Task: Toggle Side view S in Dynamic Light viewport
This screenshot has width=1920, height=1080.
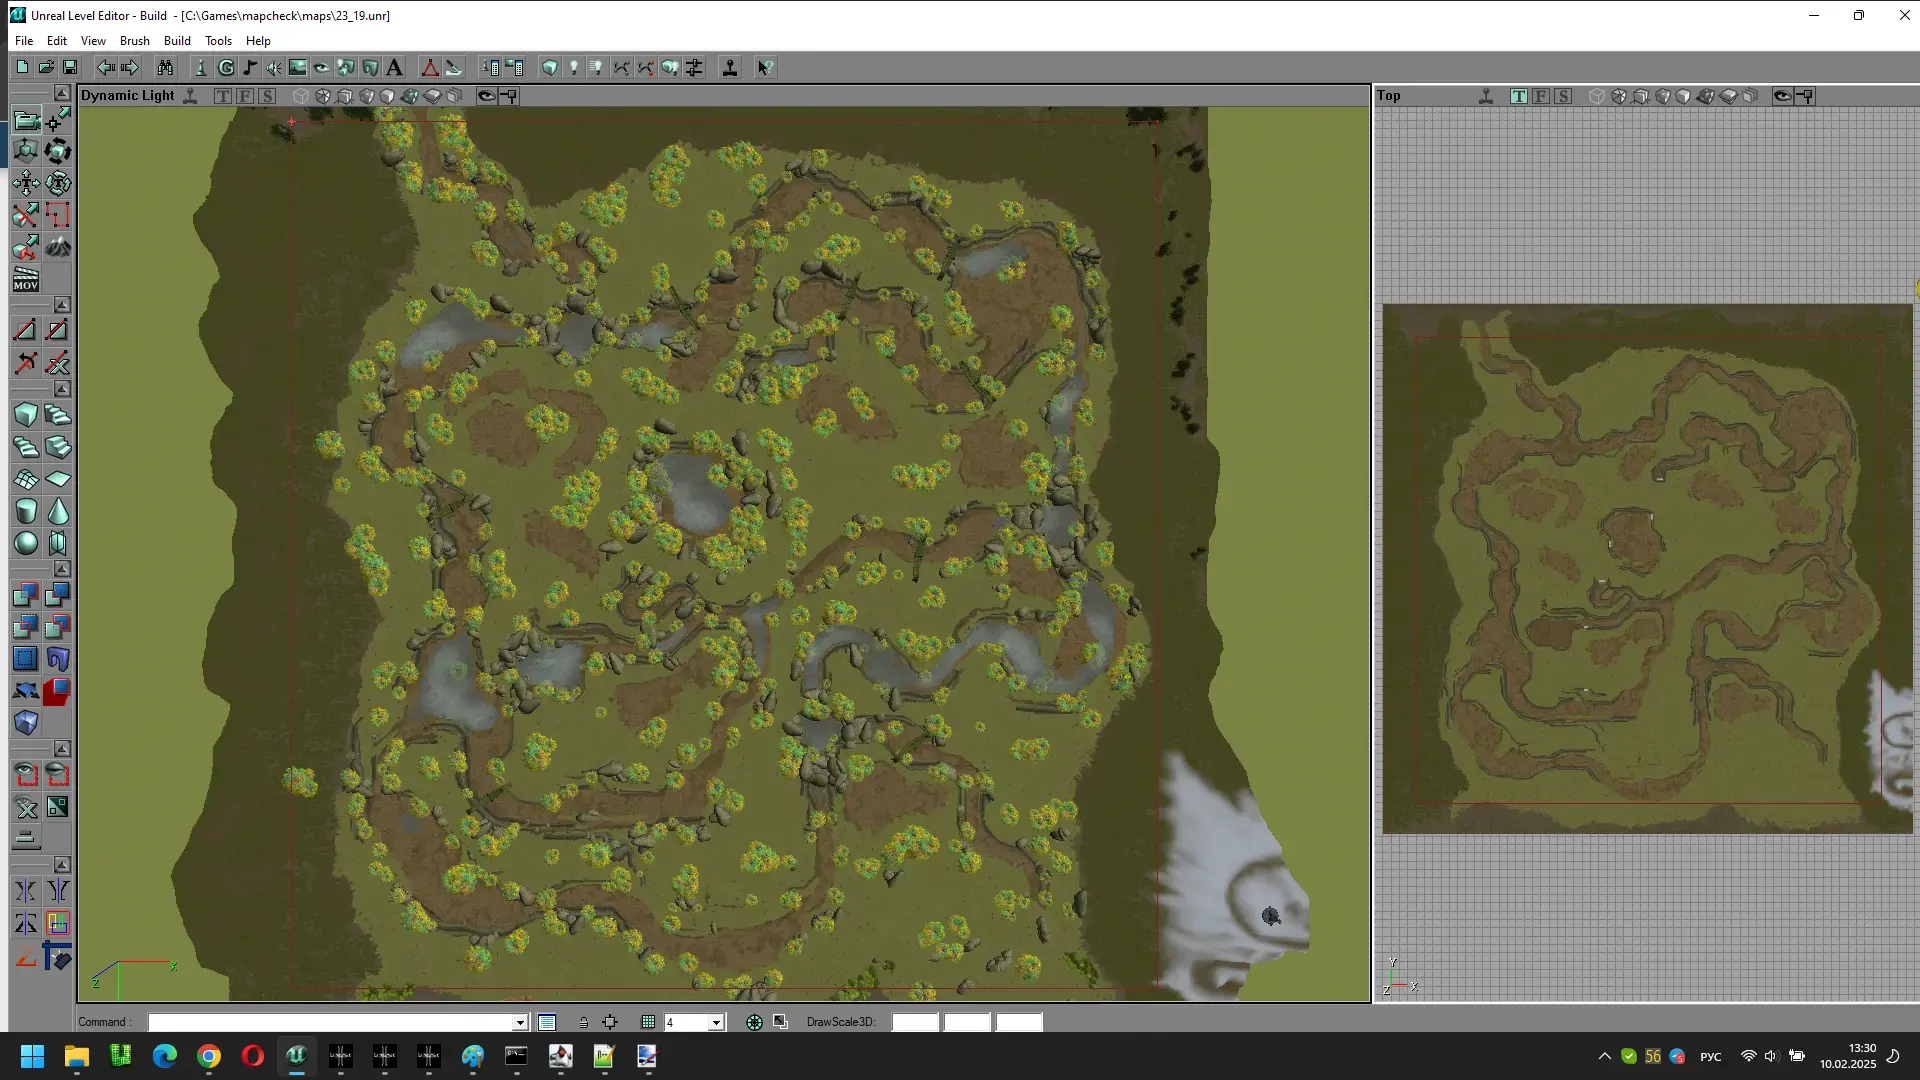Action: click(267, 96)
